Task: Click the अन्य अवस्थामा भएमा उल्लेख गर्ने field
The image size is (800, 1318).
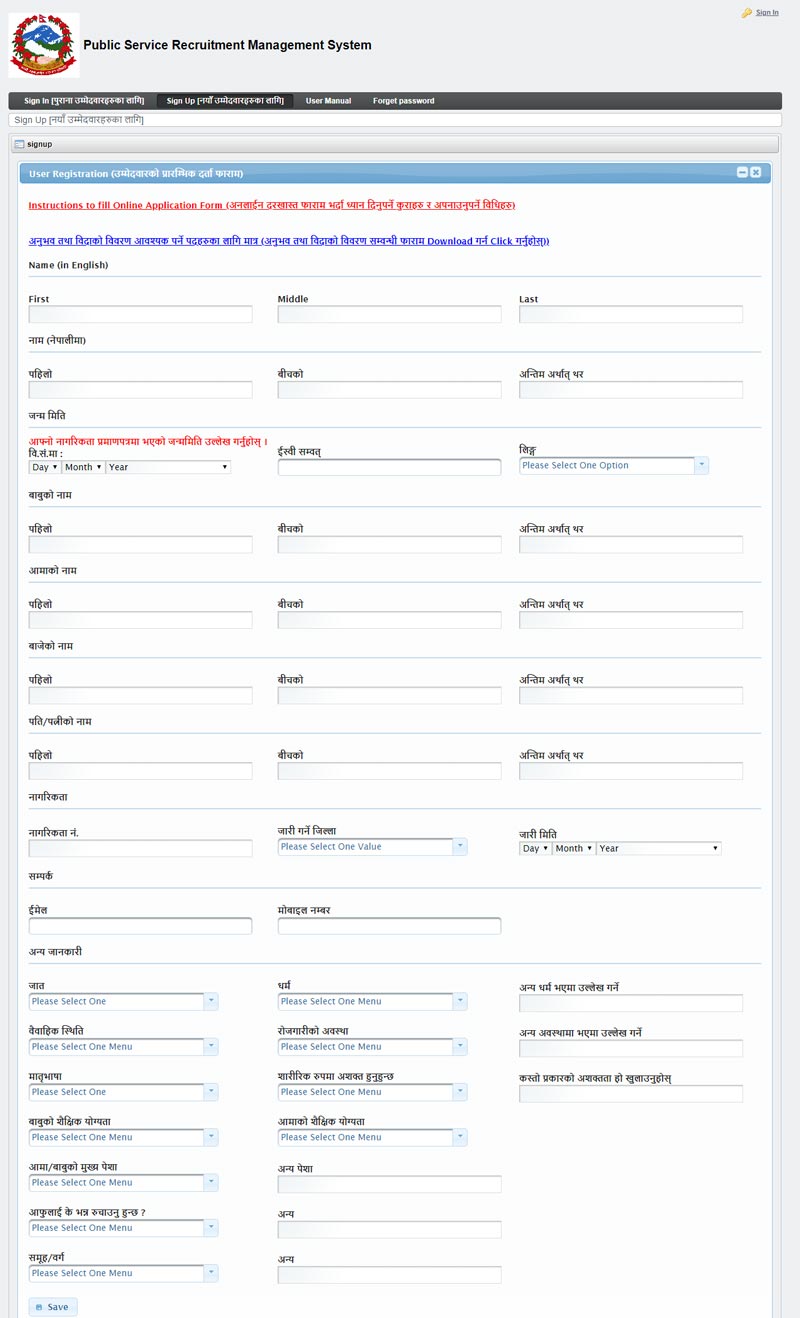Action: 631,1048
